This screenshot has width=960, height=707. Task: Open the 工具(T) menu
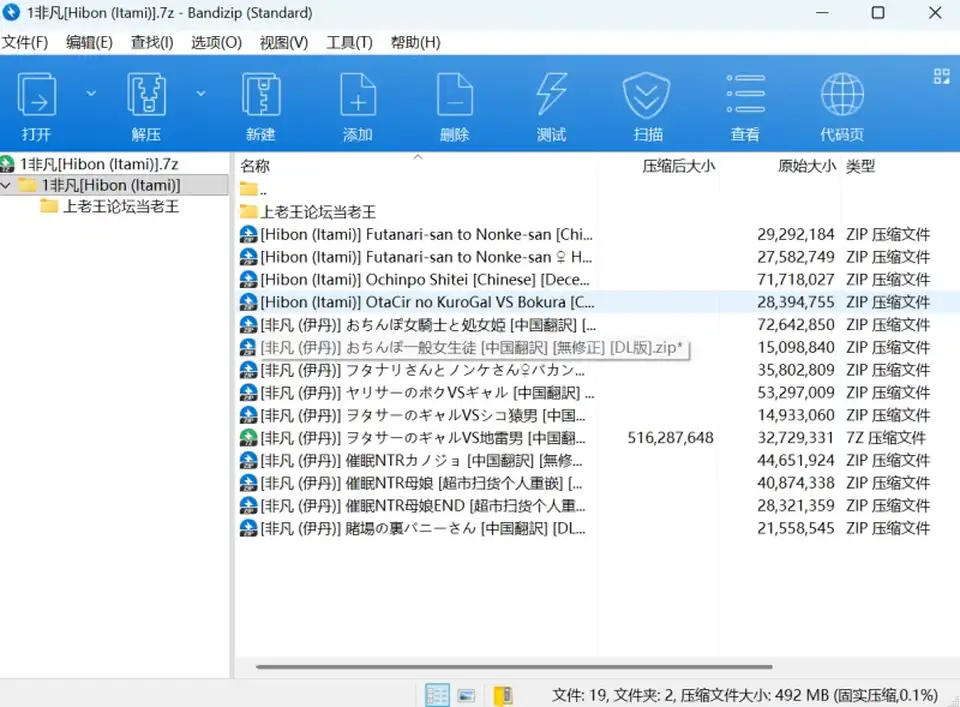(349, 42)
